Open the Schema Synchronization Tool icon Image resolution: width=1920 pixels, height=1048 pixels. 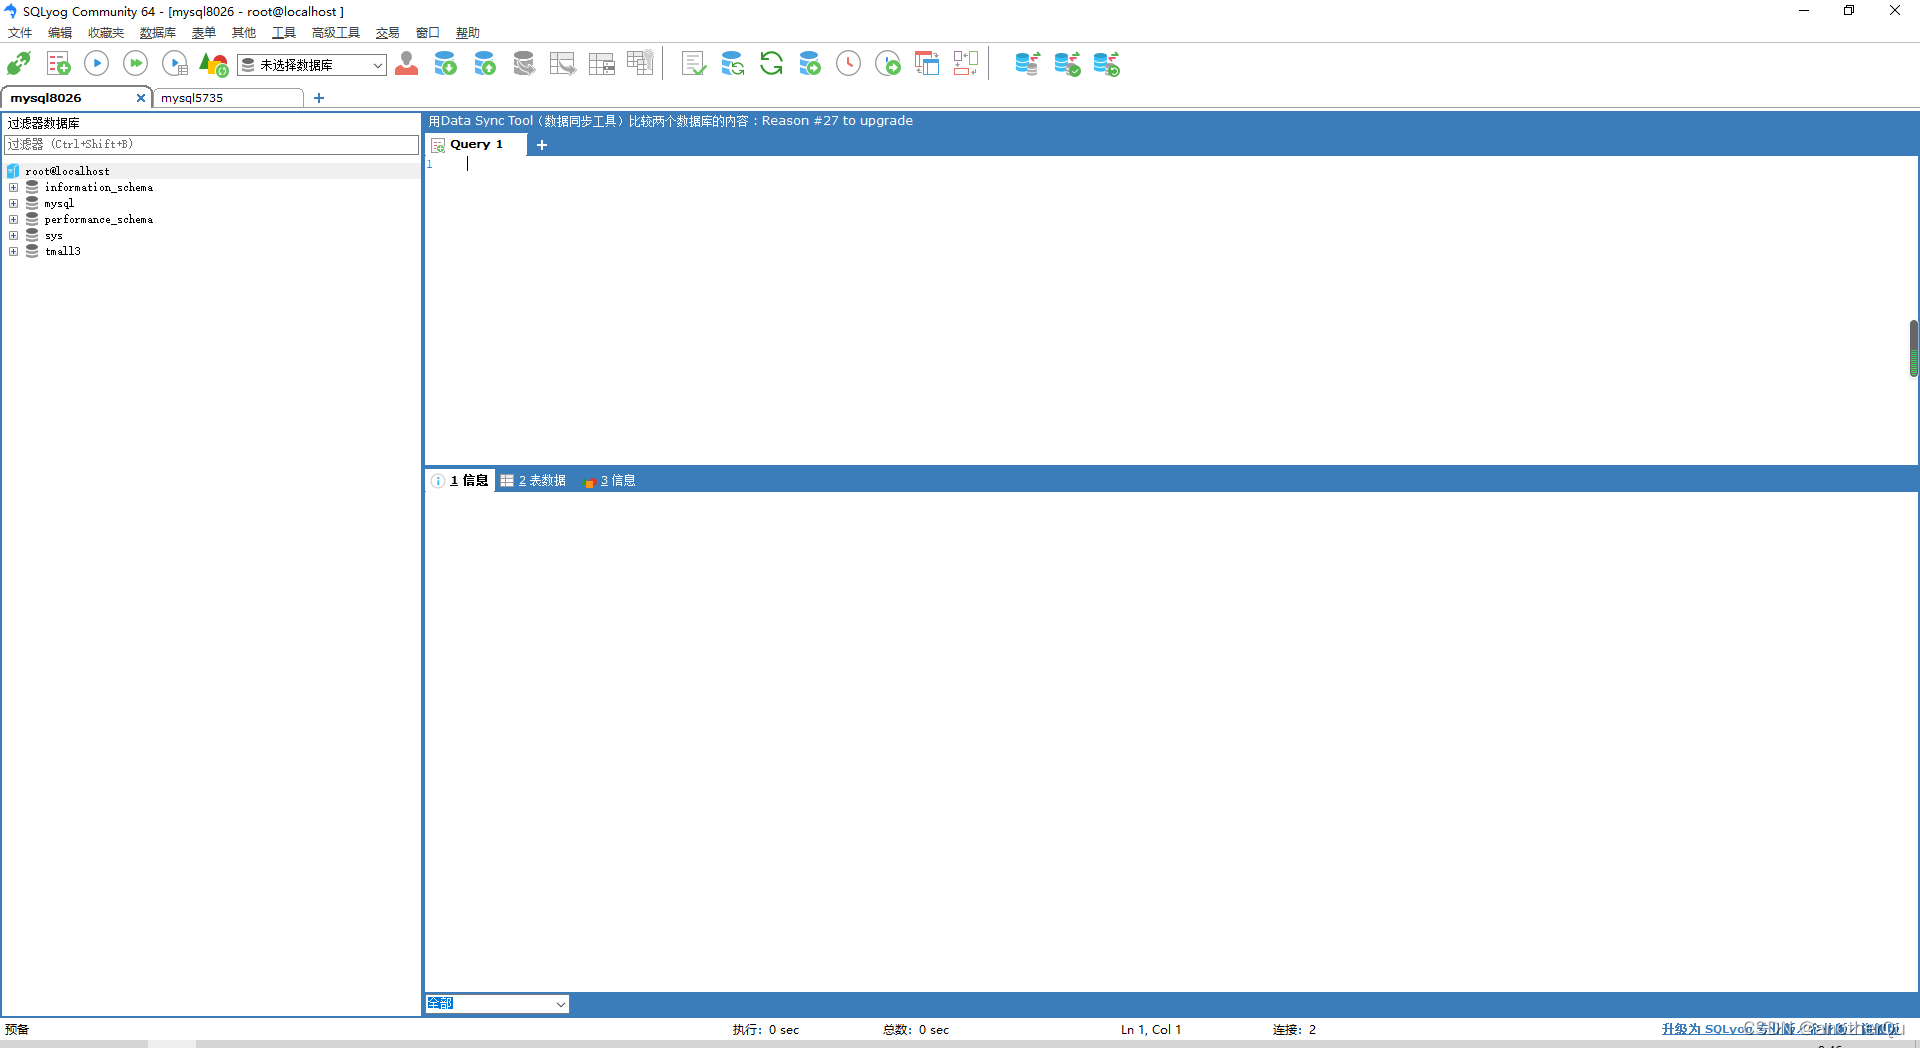pyautogui.click(x=733, y=64)
